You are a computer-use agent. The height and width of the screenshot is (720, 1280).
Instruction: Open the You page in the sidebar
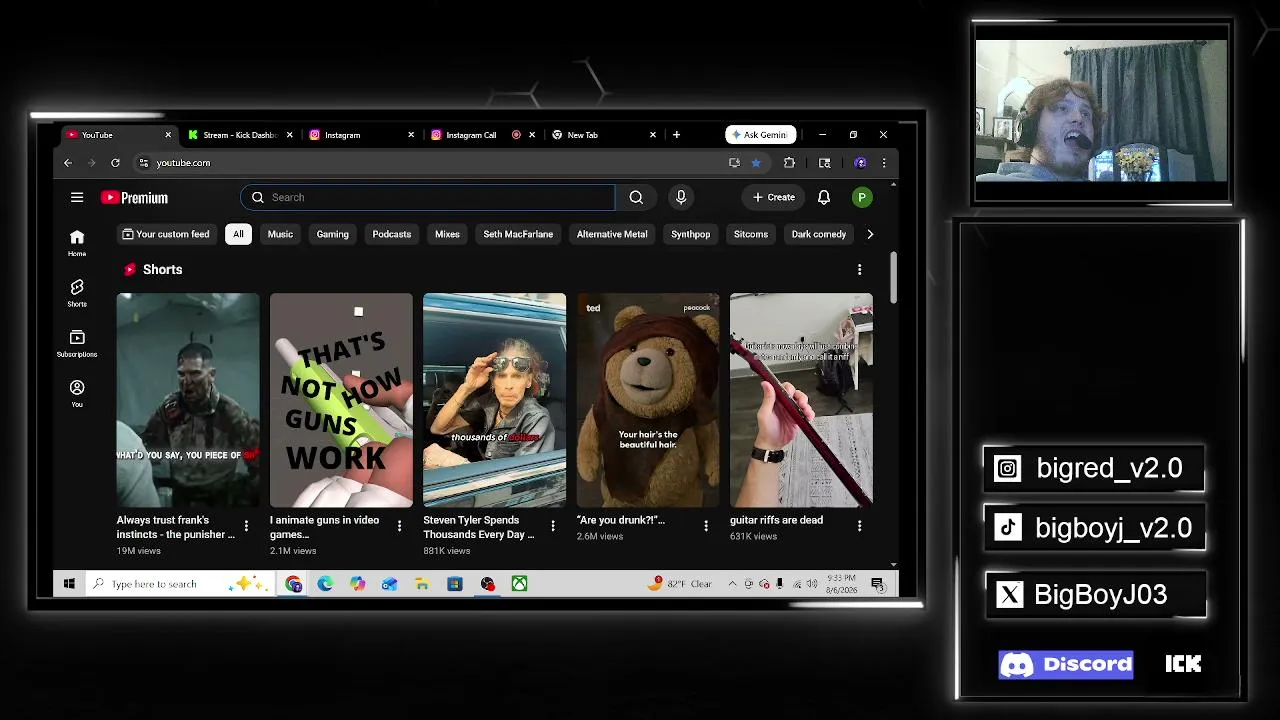[77, 393]
